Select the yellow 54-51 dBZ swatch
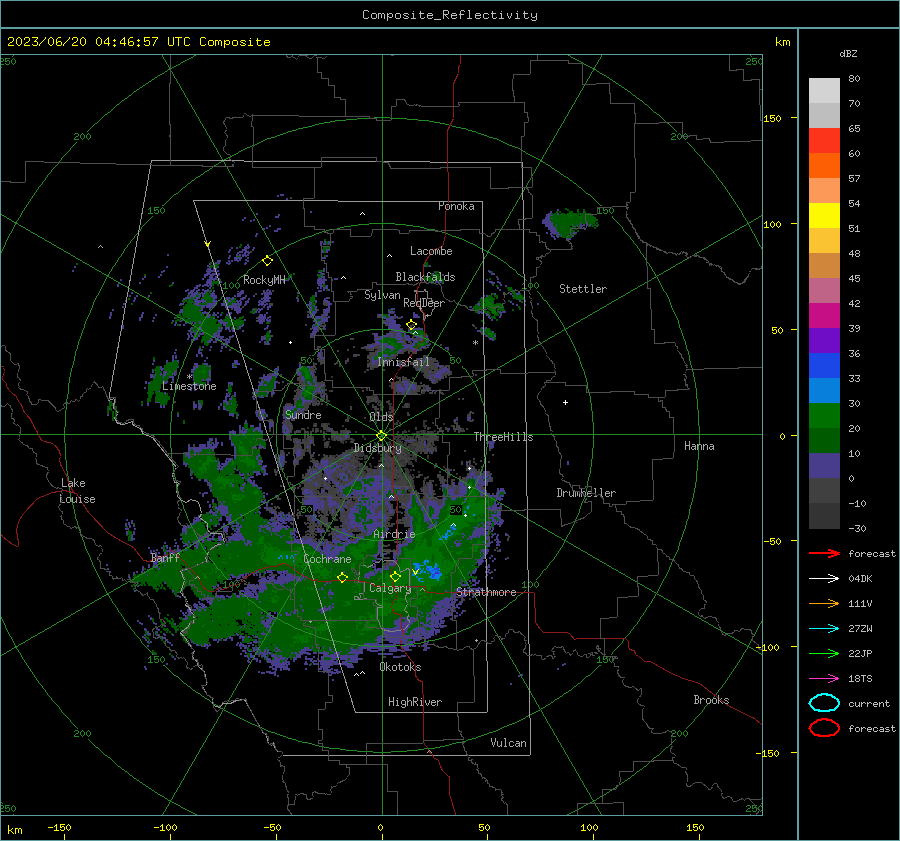The height and width of the screenshot is (841, 900). pos(824,216)
